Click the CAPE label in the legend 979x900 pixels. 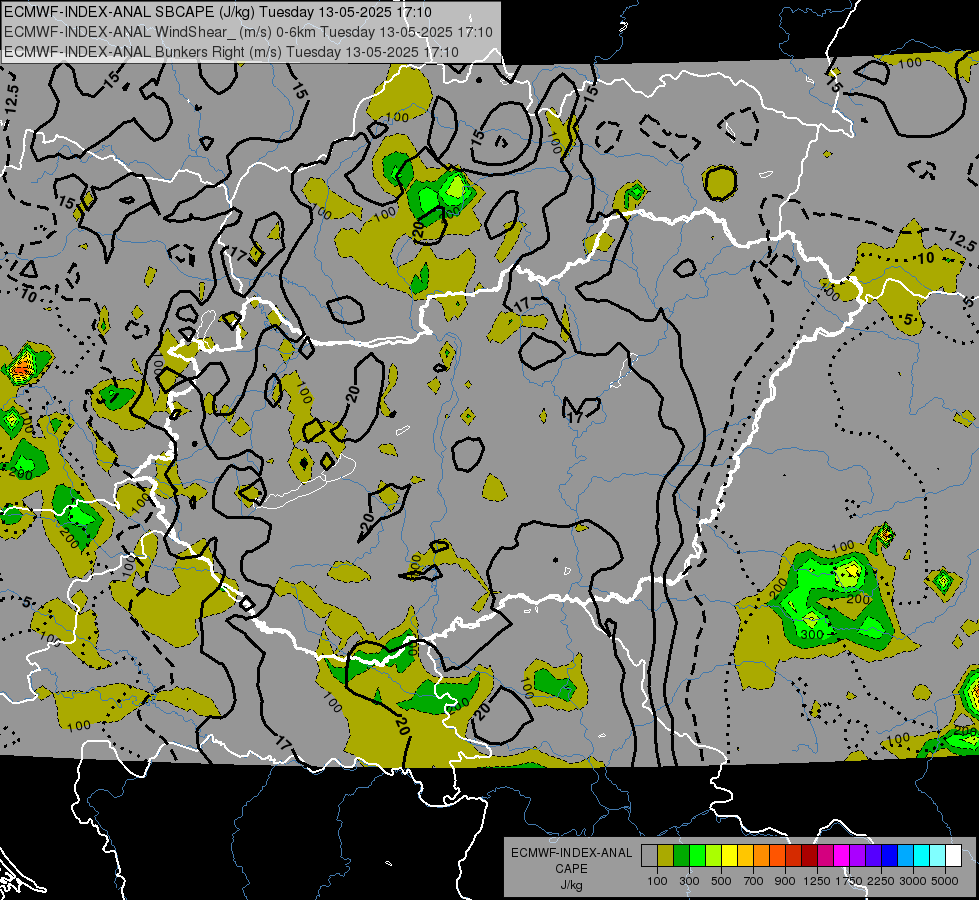[572, 868]
